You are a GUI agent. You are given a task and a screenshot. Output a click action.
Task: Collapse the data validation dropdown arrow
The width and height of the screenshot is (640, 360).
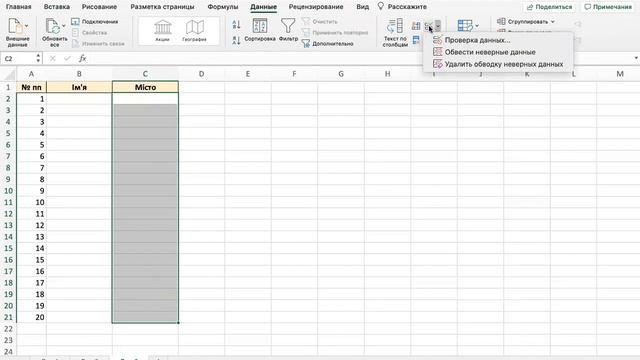click(438, 26)
